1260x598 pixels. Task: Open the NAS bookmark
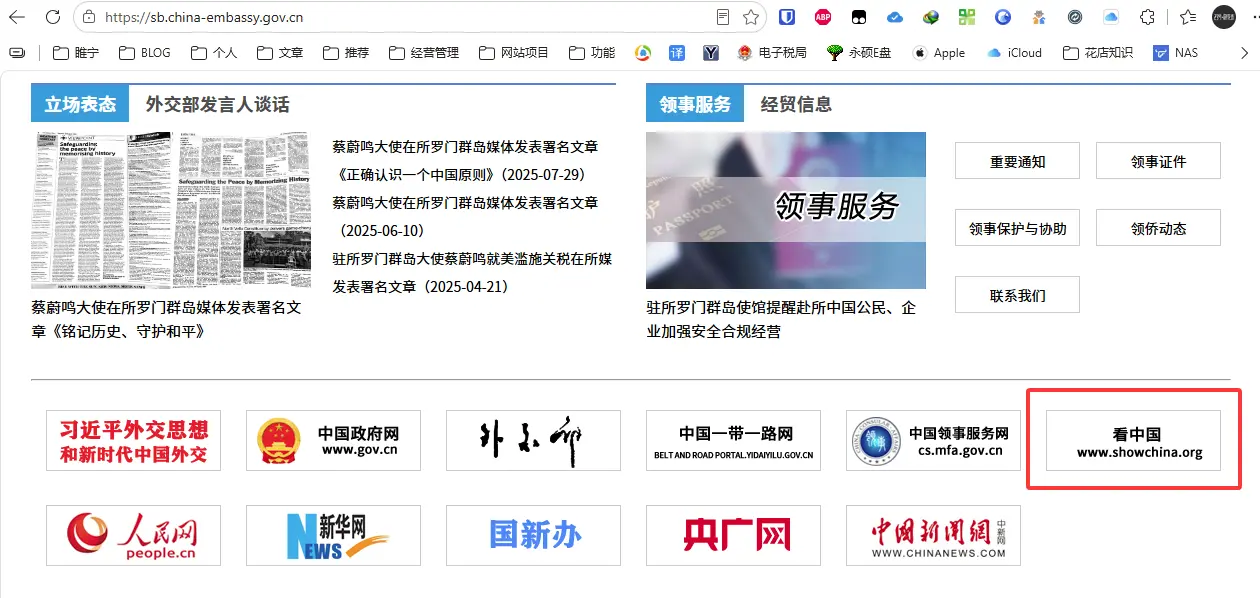coord(1175,52)
